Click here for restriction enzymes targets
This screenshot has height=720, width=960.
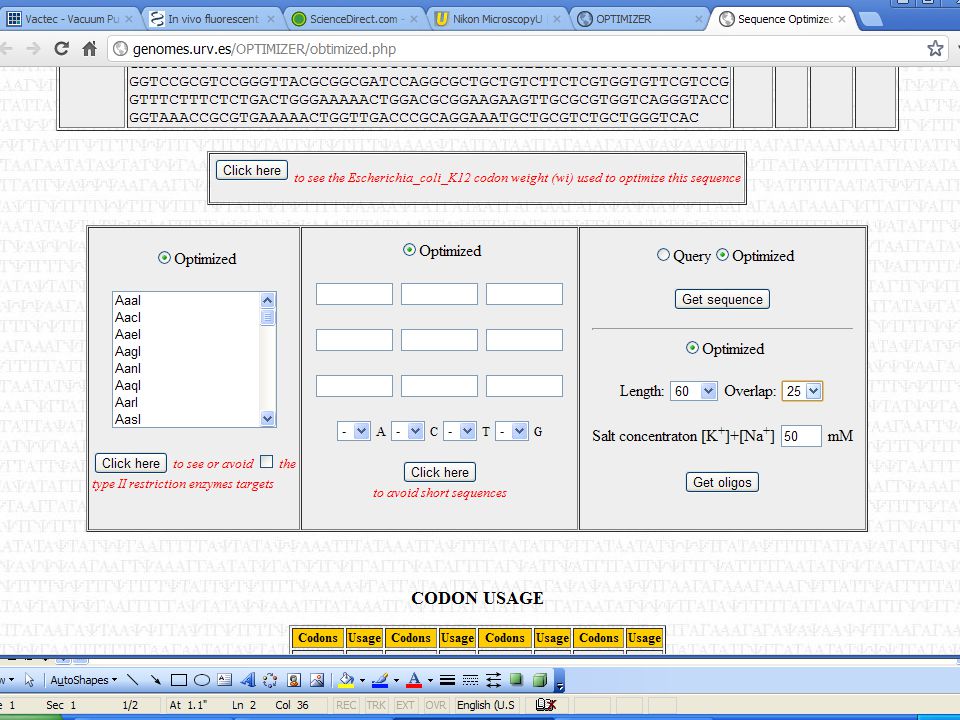click(130, 463)
